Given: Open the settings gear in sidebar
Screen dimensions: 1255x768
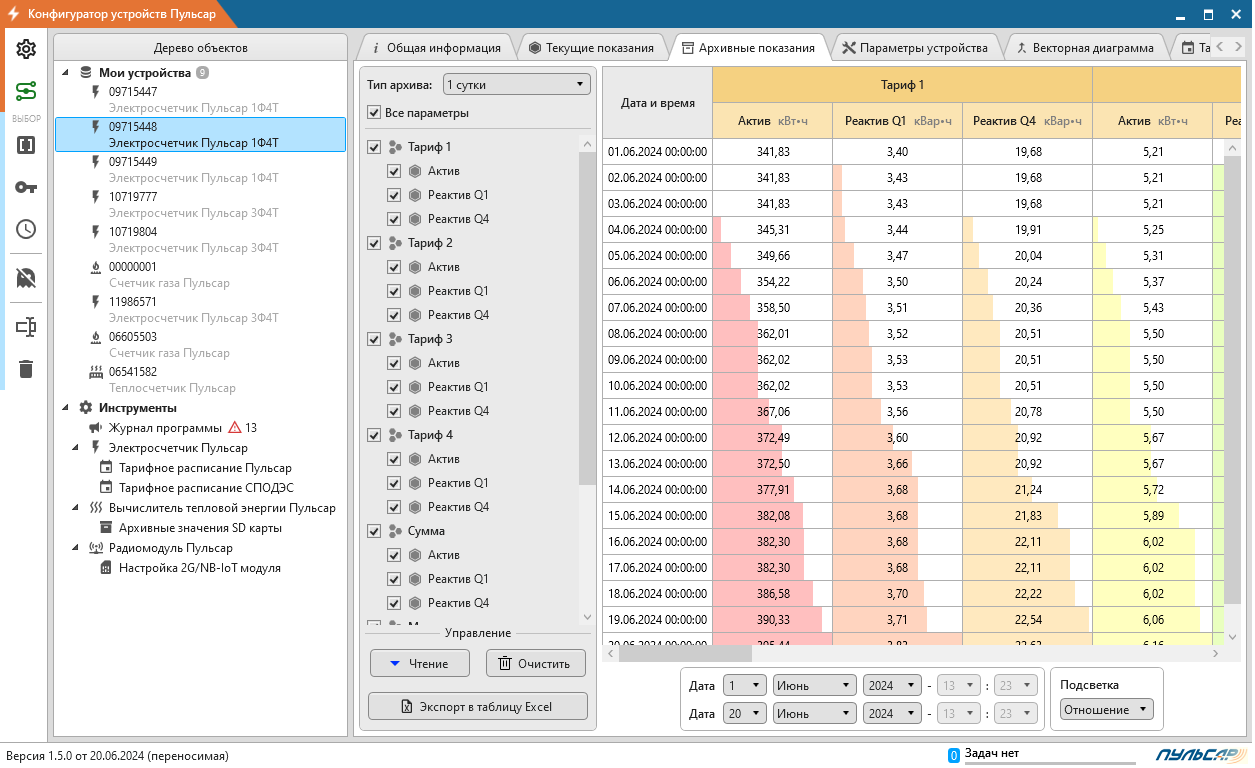Looking at the screenshot, I should [26, 49].
